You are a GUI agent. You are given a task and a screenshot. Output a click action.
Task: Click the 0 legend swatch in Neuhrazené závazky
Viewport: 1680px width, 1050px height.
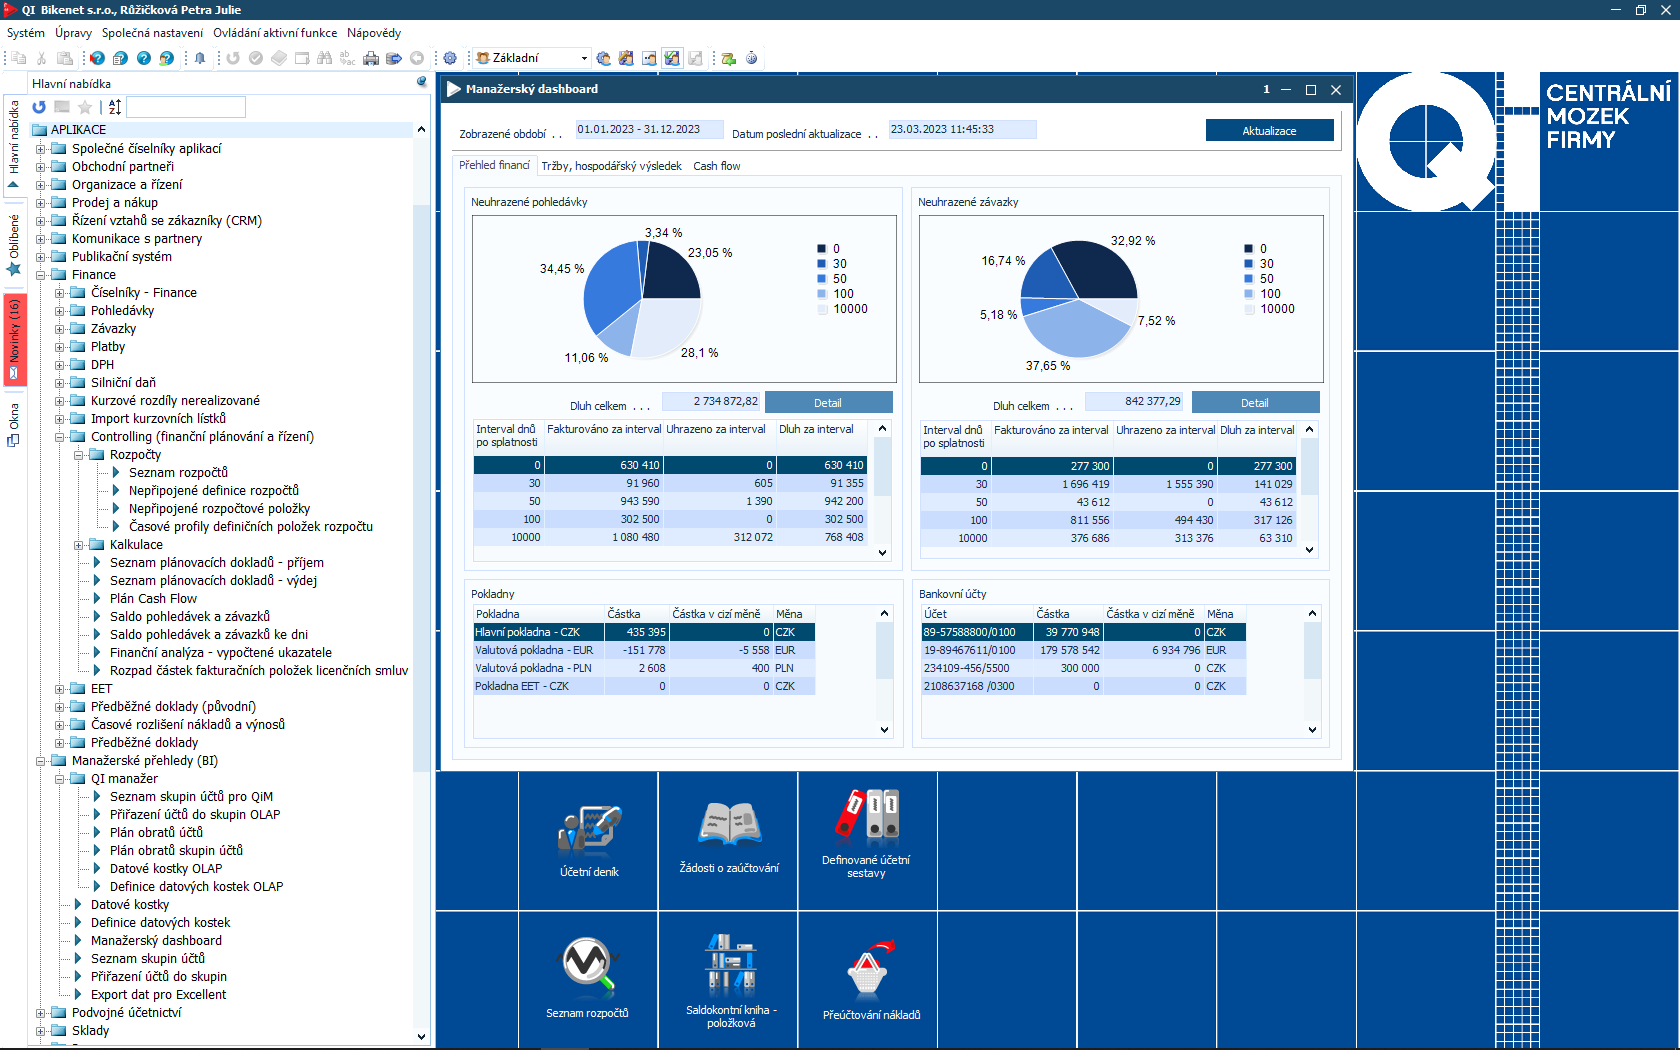[x=1248, y=249]
